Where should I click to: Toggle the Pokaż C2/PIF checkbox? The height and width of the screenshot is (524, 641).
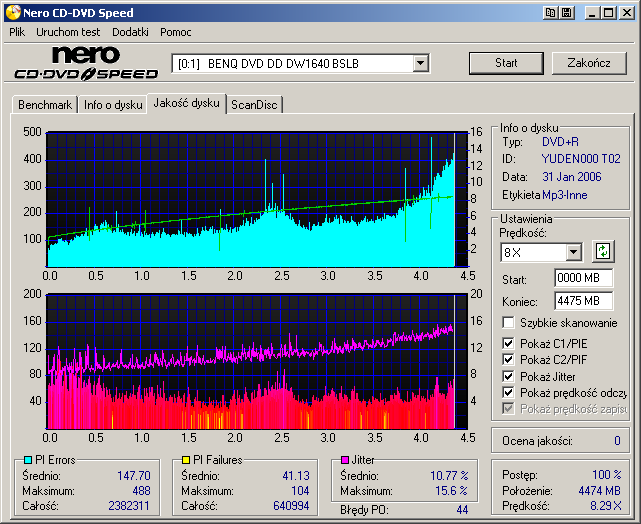(508, 360)
